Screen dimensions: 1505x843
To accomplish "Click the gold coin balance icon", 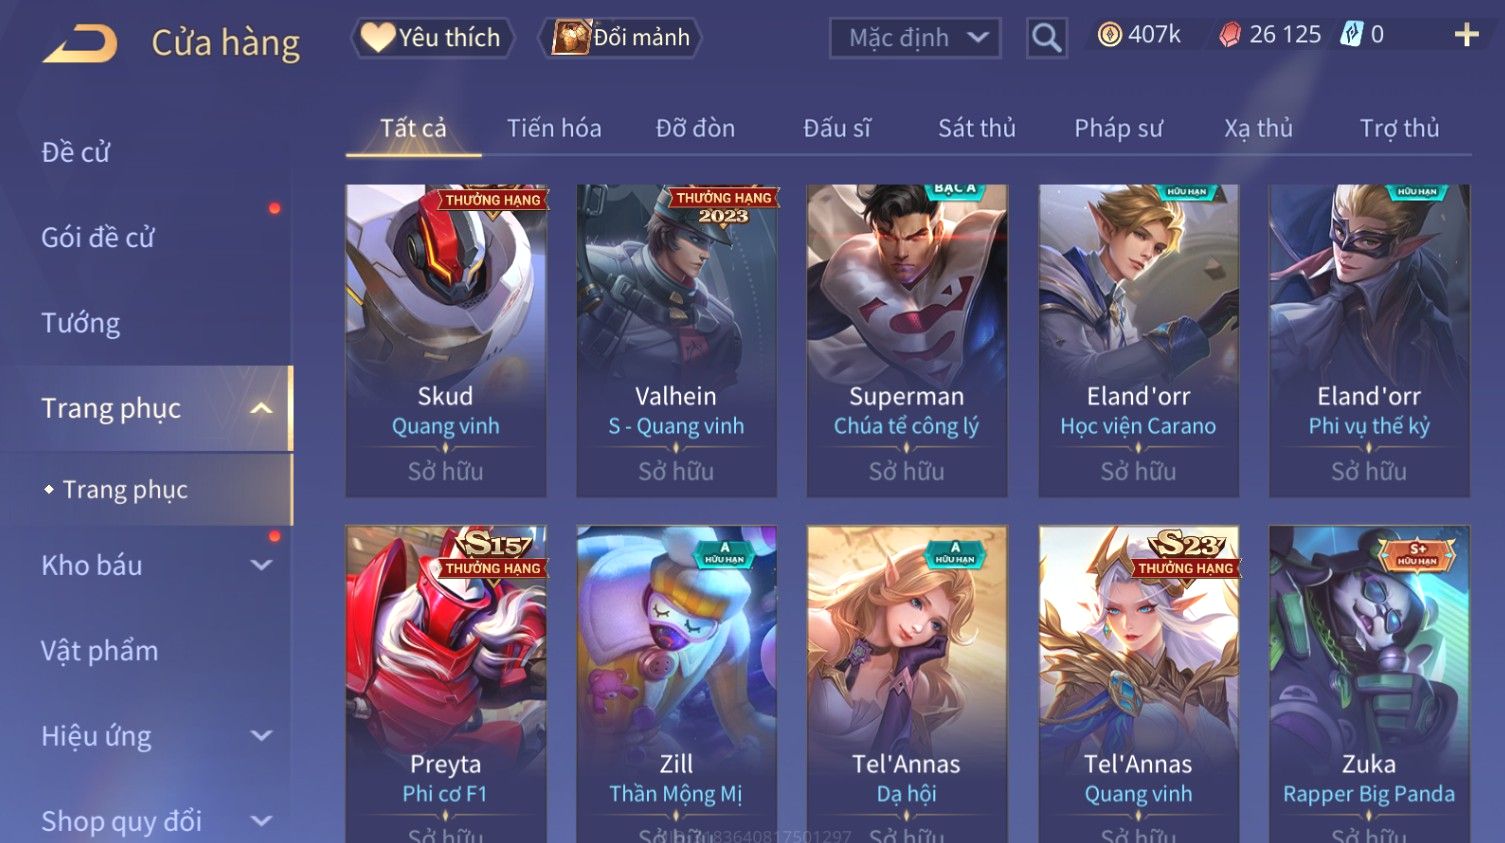I will click(x=1109, y=35).
